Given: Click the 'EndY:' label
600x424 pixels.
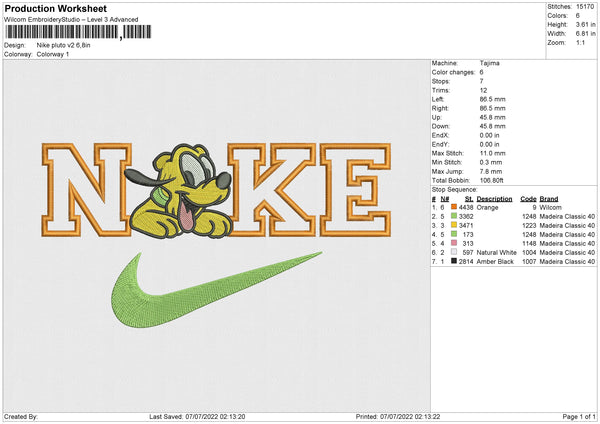Looking at the screenshot, I should coord(440,144).
